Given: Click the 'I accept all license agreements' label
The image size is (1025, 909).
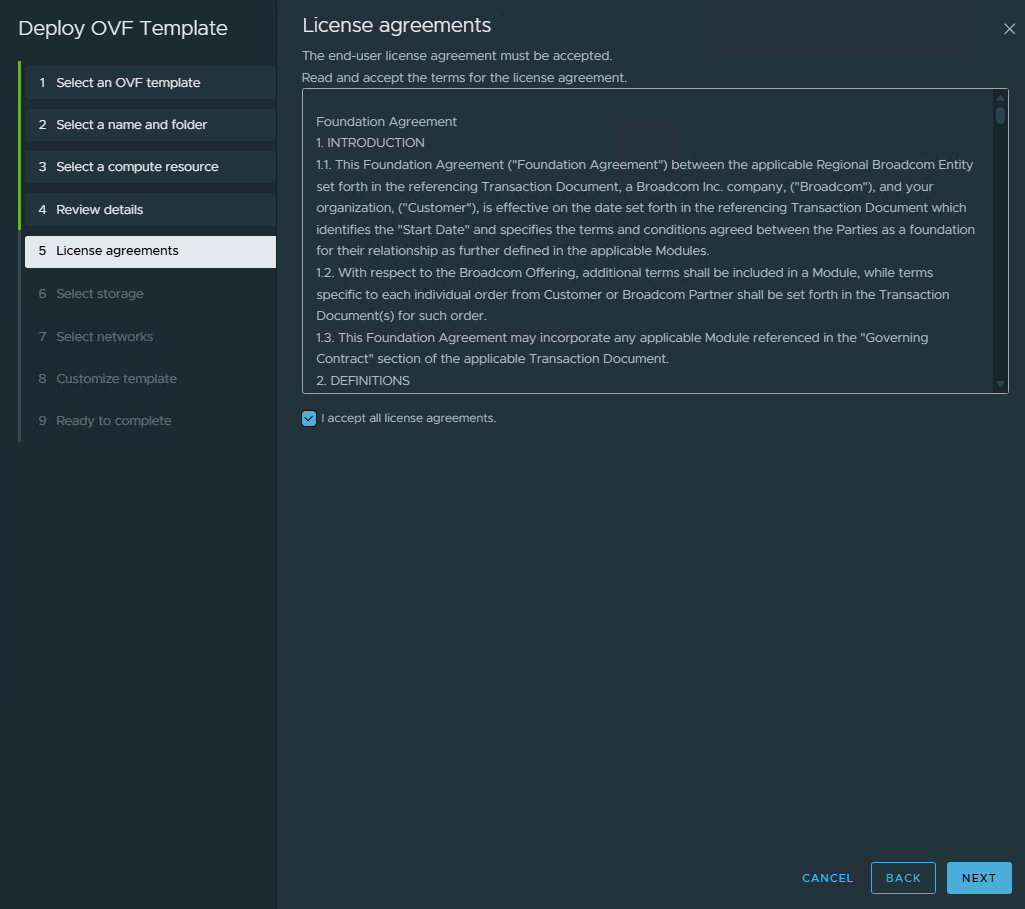Looking at the screenshot, I should [408, 418].
